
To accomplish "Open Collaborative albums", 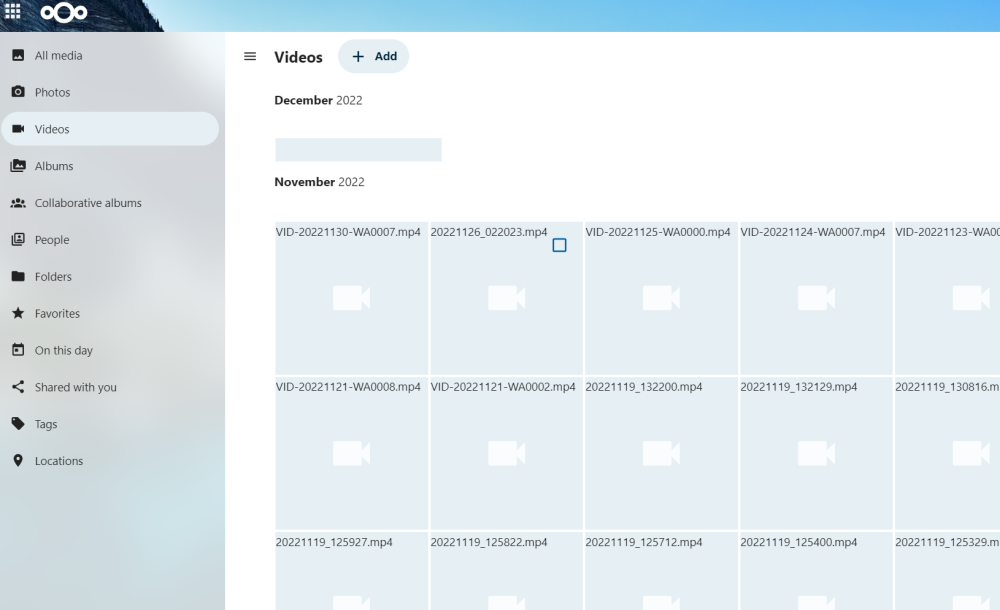I will coord(110,203).
